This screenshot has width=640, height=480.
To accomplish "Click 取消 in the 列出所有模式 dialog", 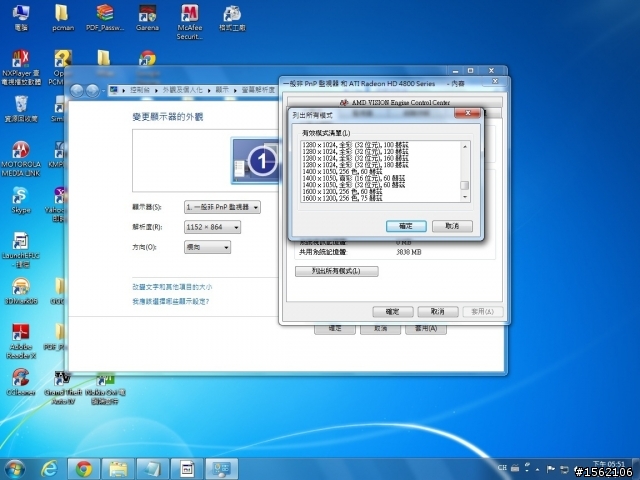I will tap(452, 226).
